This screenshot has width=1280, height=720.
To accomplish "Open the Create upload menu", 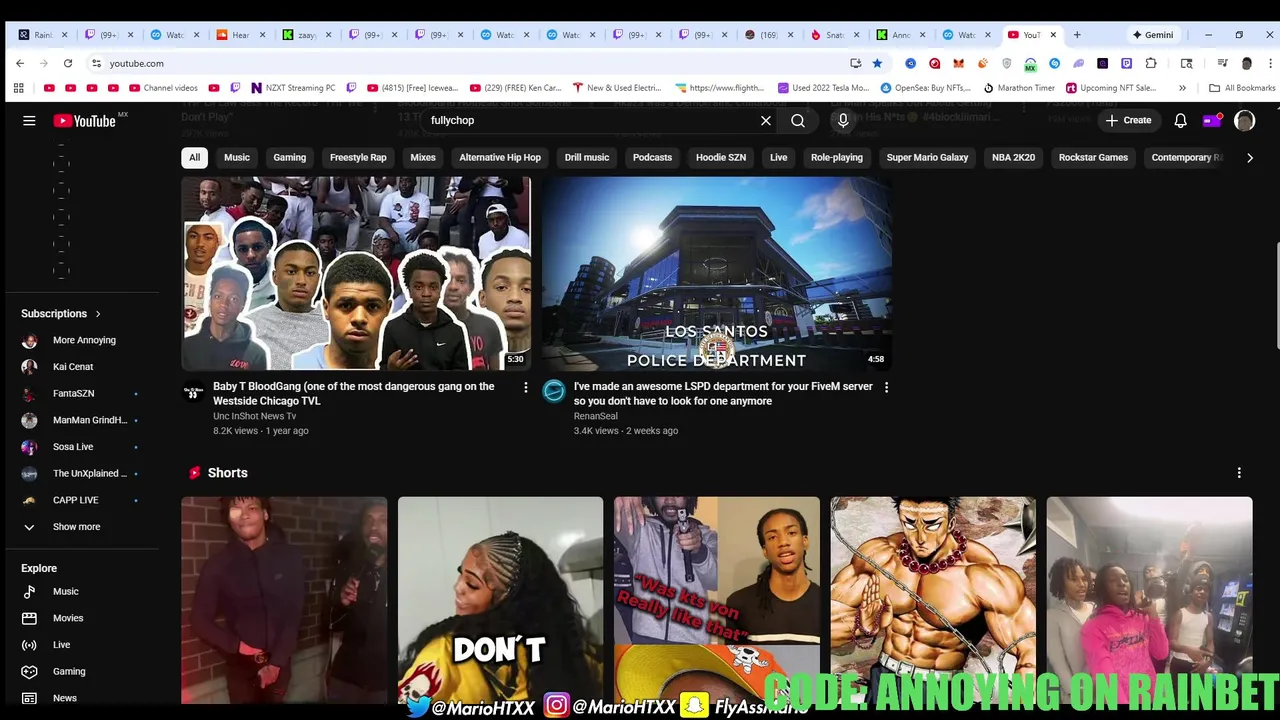I will tap(1128, 120).
